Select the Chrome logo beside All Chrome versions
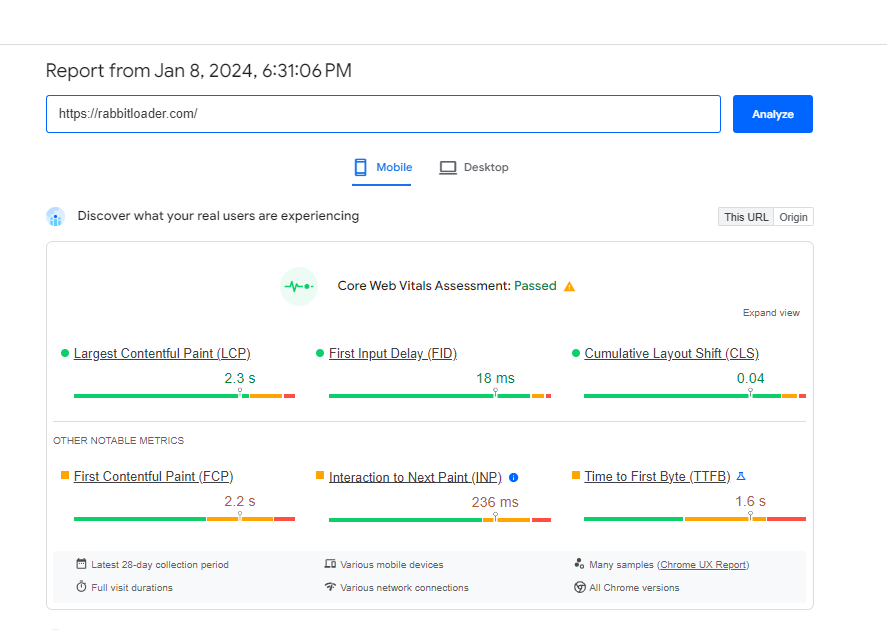The width and height of the screenshot is (887, 630). [580, 588]
